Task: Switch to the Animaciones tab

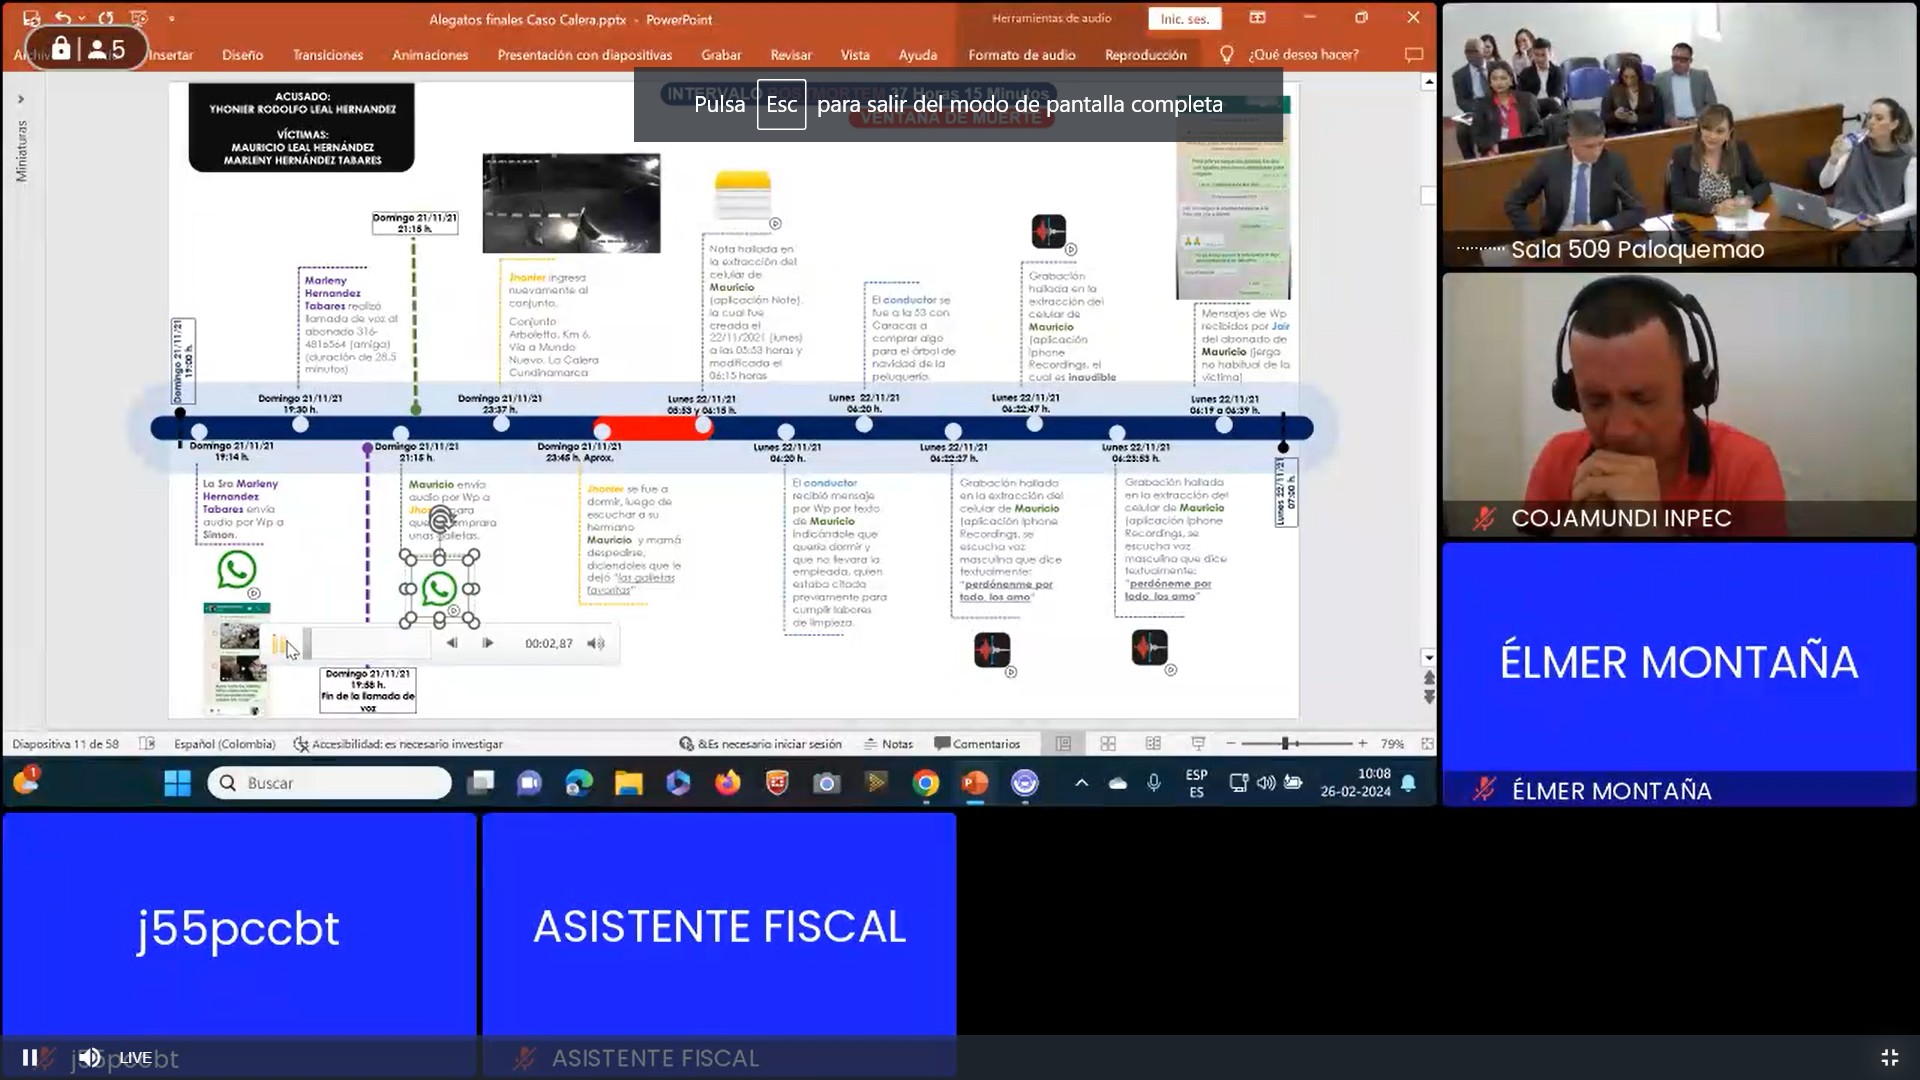Action: pos(430,55)
